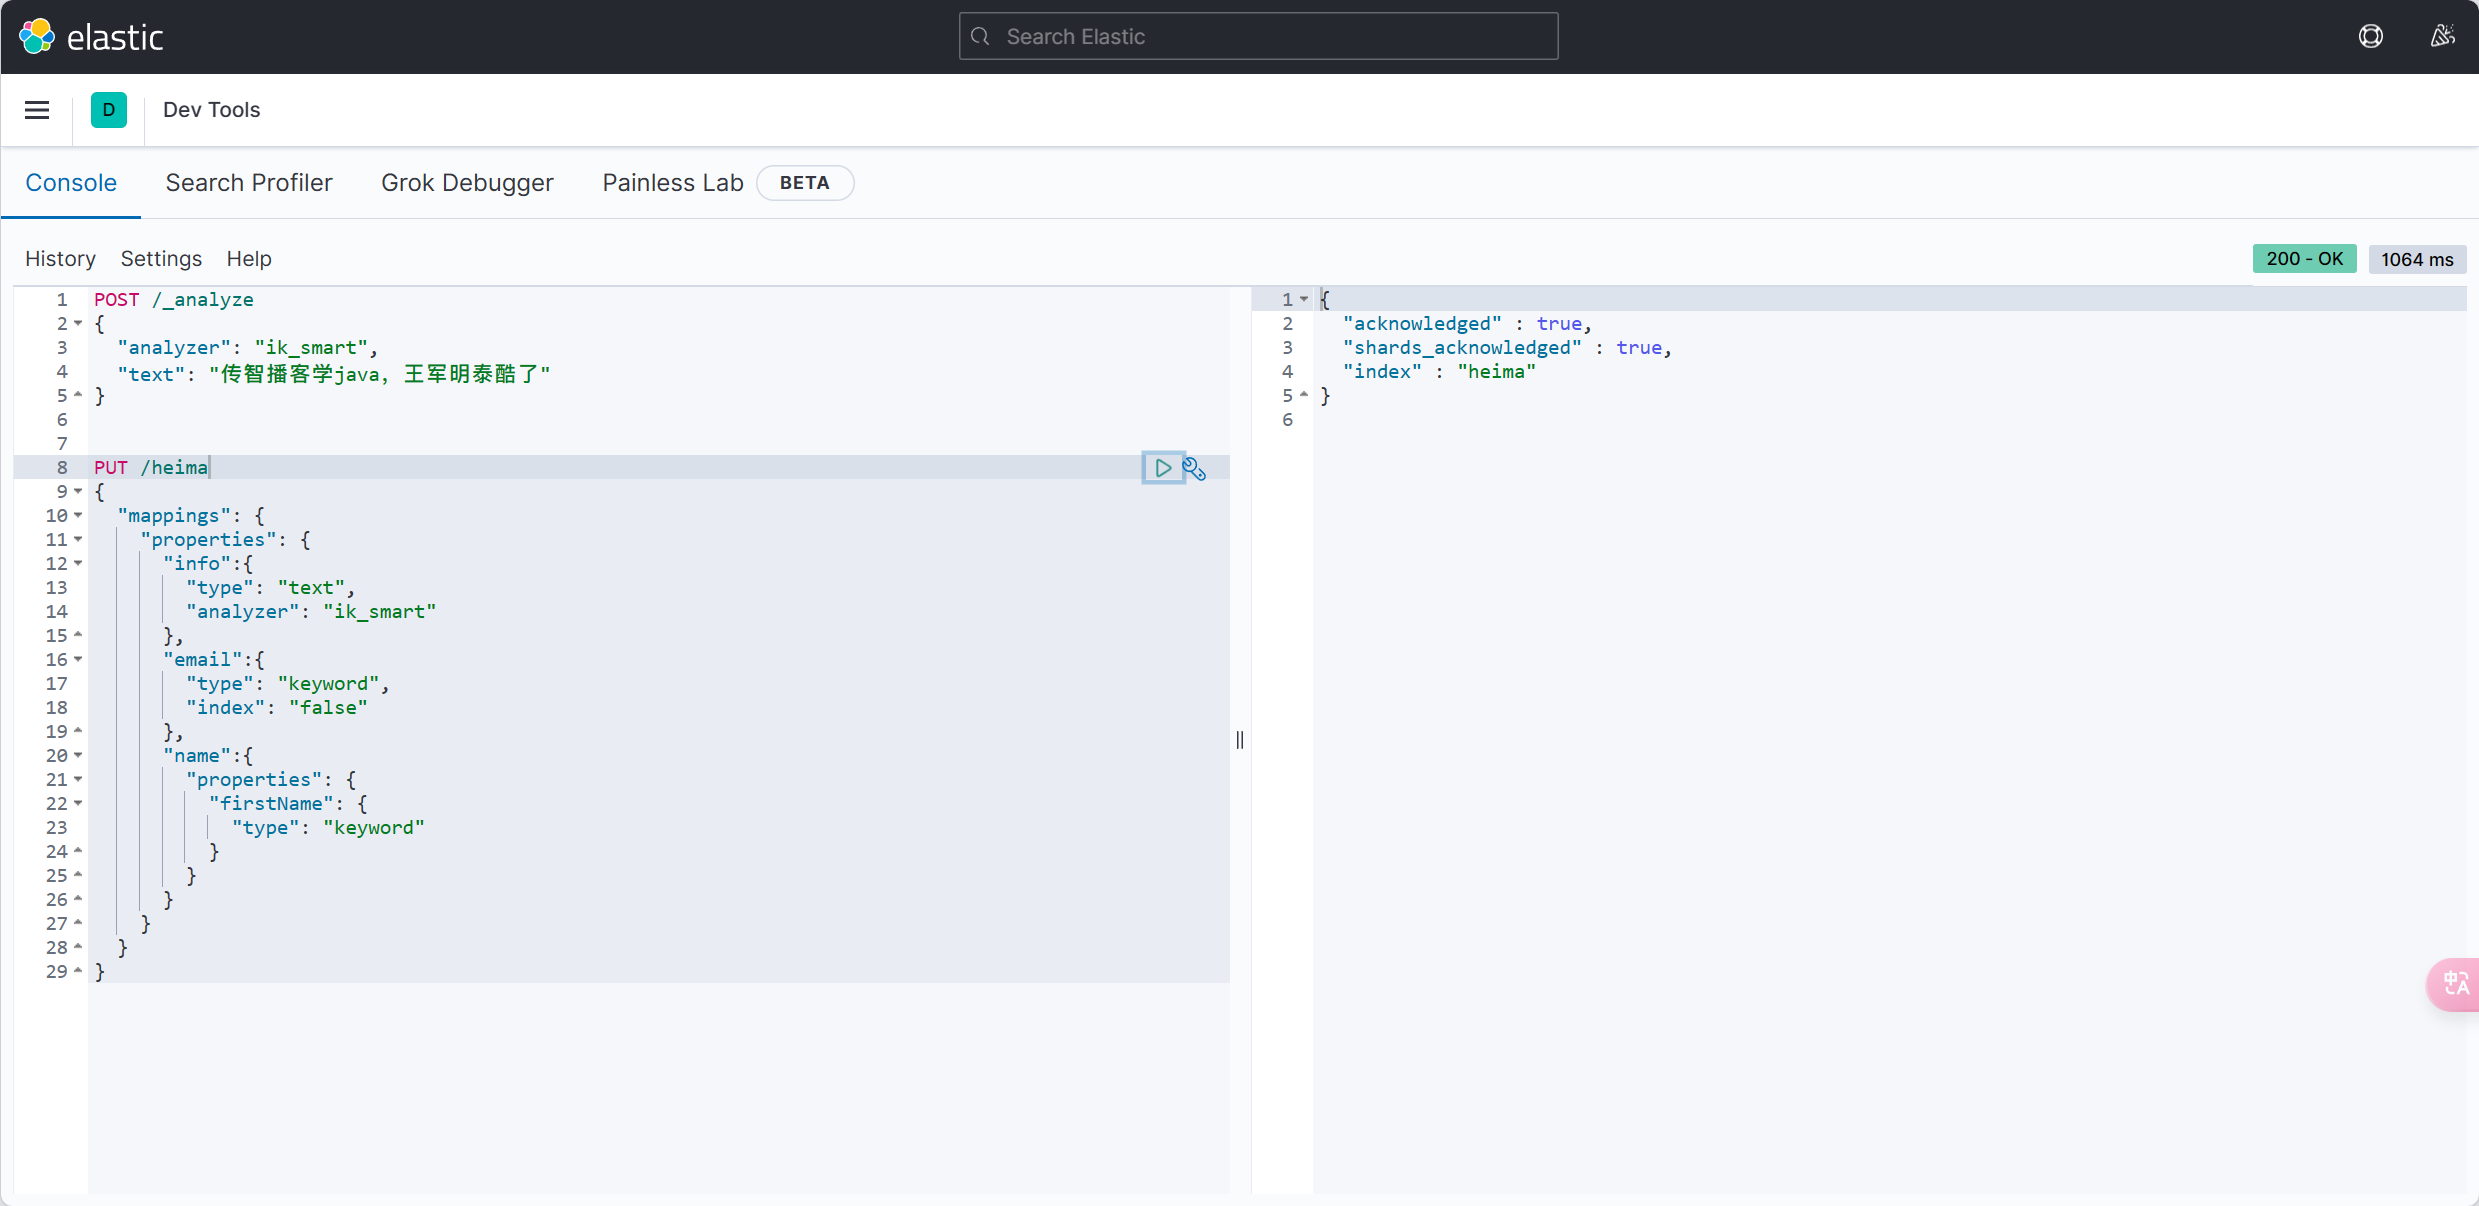The height and width of the screenshot is (1206, 2479).
Task: Collapse the mappings block fold arrow
Action: pyautogui.click(x=78, y=516)
